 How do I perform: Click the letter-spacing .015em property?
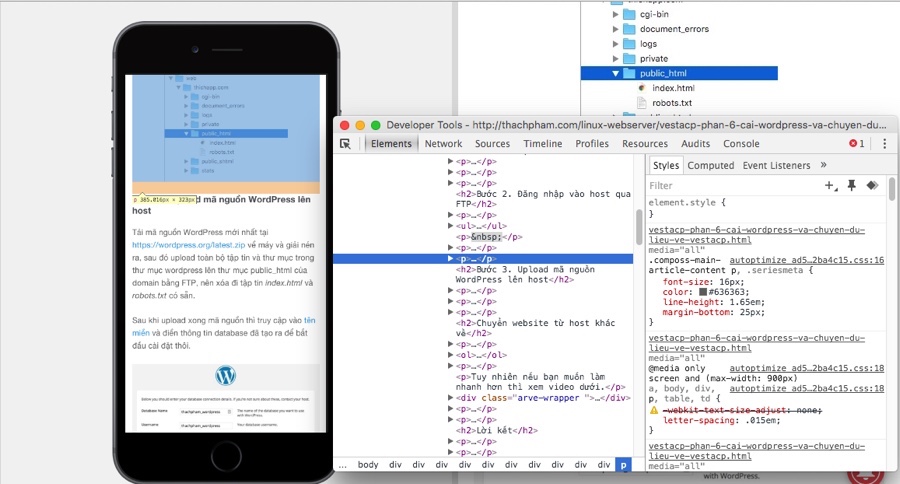(x=721, y=420)
